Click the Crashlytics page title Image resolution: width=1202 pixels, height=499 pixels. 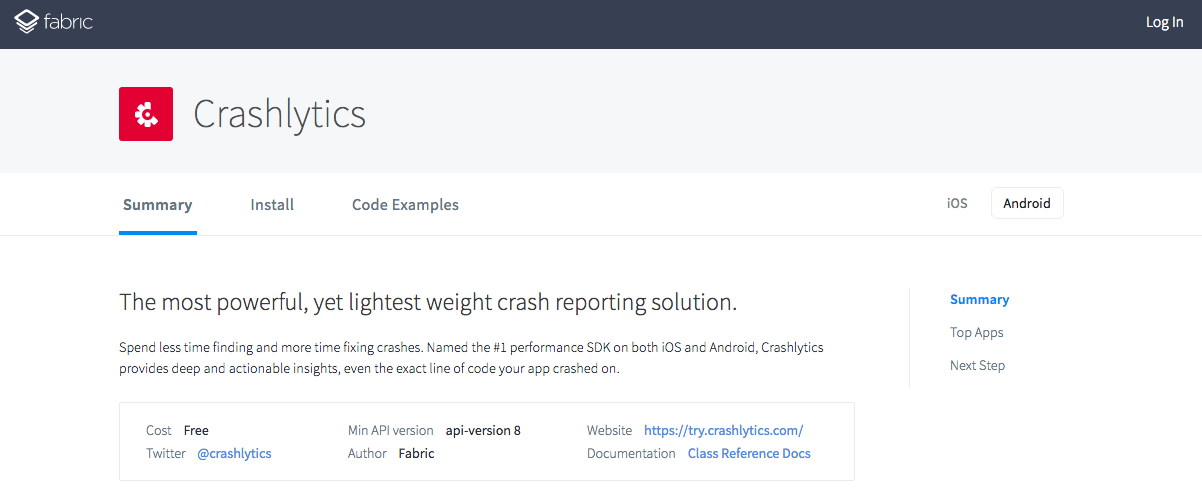click(279, 114)
